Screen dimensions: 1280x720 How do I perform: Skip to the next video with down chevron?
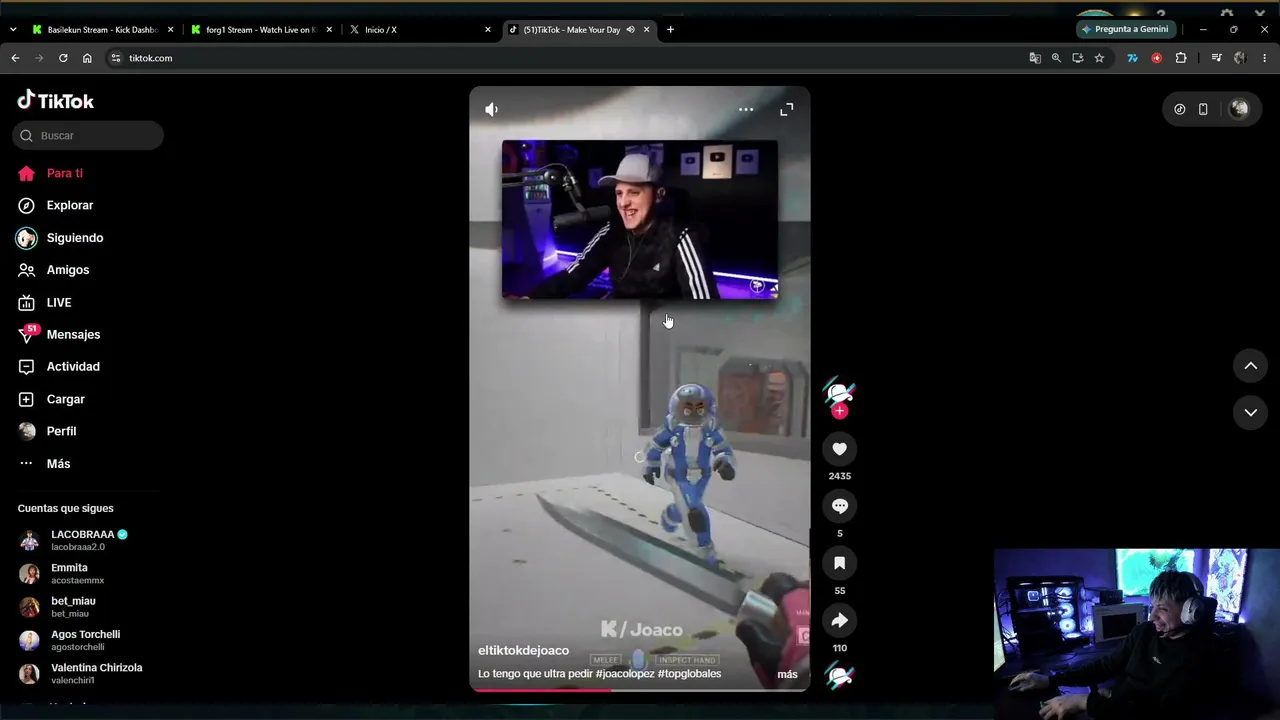point(1250,412)
